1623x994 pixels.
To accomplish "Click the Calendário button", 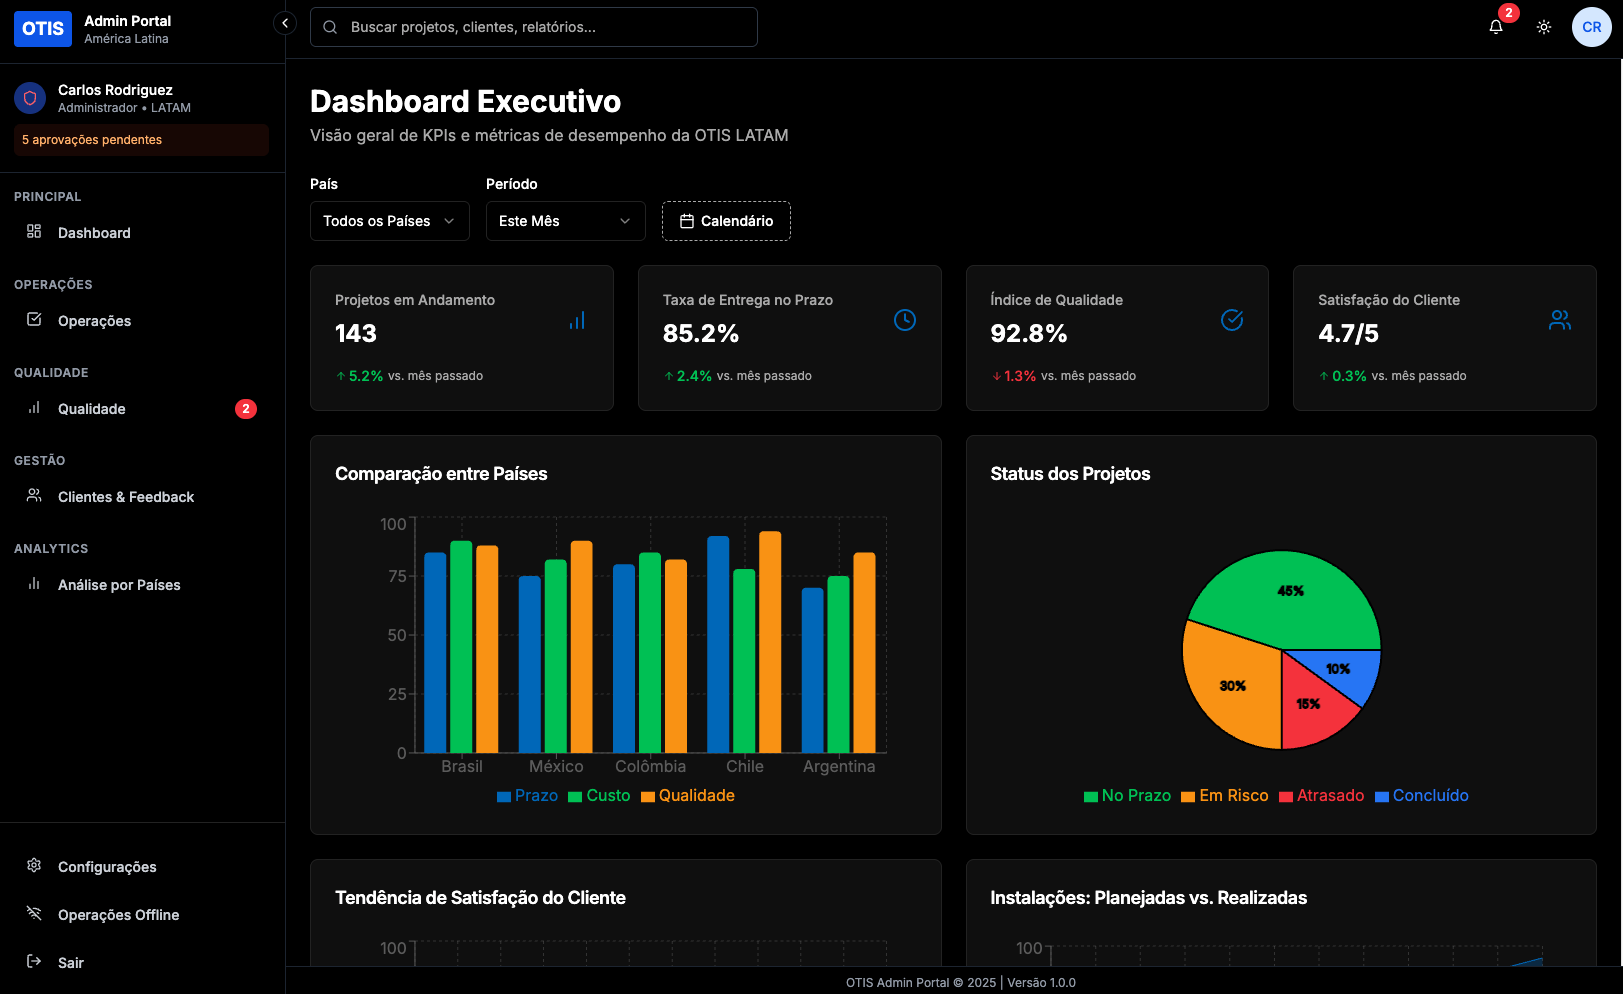I will pos(726,221).
